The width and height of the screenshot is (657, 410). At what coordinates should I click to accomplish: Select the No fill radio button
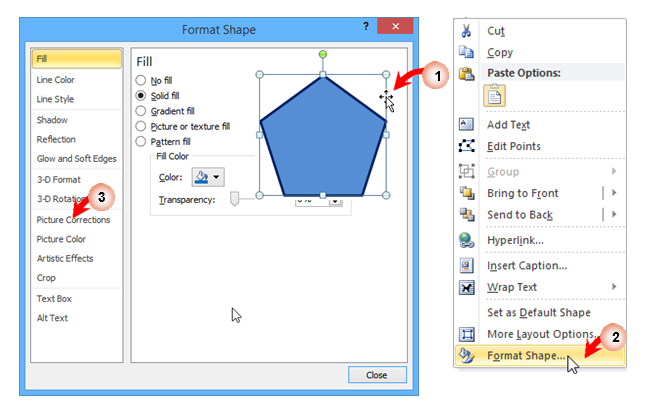coord(141,79)
